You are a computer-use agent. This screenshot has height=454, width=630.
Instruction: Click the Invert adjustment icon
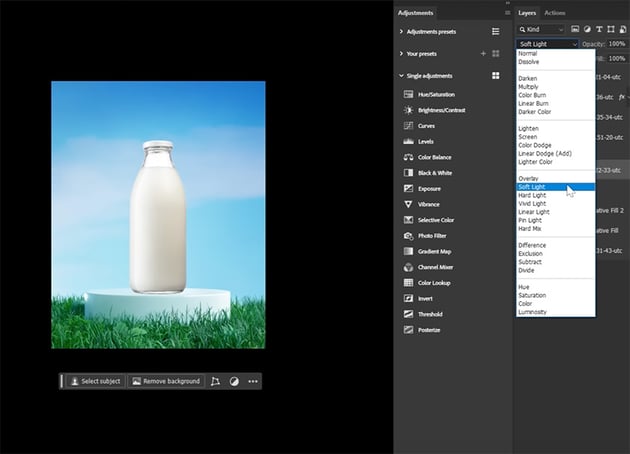(x=408, y=299)
